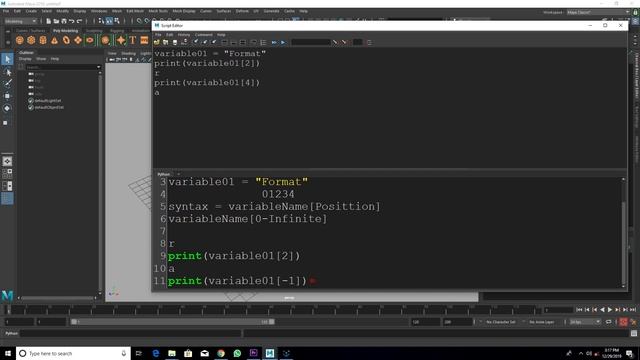Create a polygon cube from the shelf
The height and width of the screenshot is (360, 640).
[x=31, y=40]
